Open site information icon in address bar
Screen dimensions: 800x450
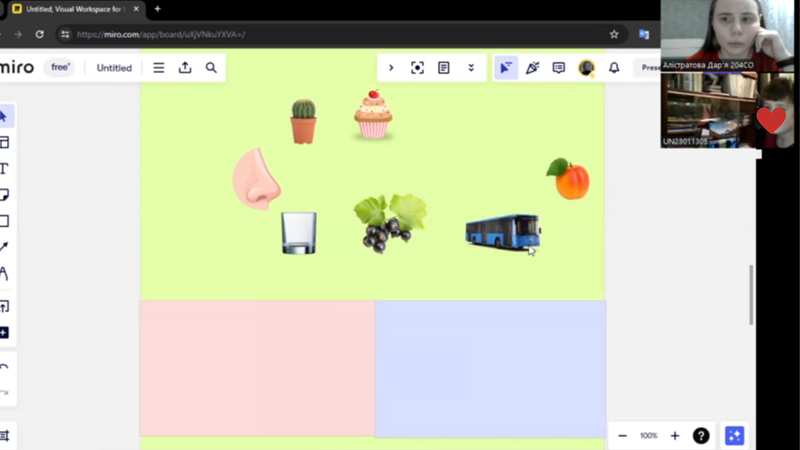pyautogui.click(x=65, y=34)
